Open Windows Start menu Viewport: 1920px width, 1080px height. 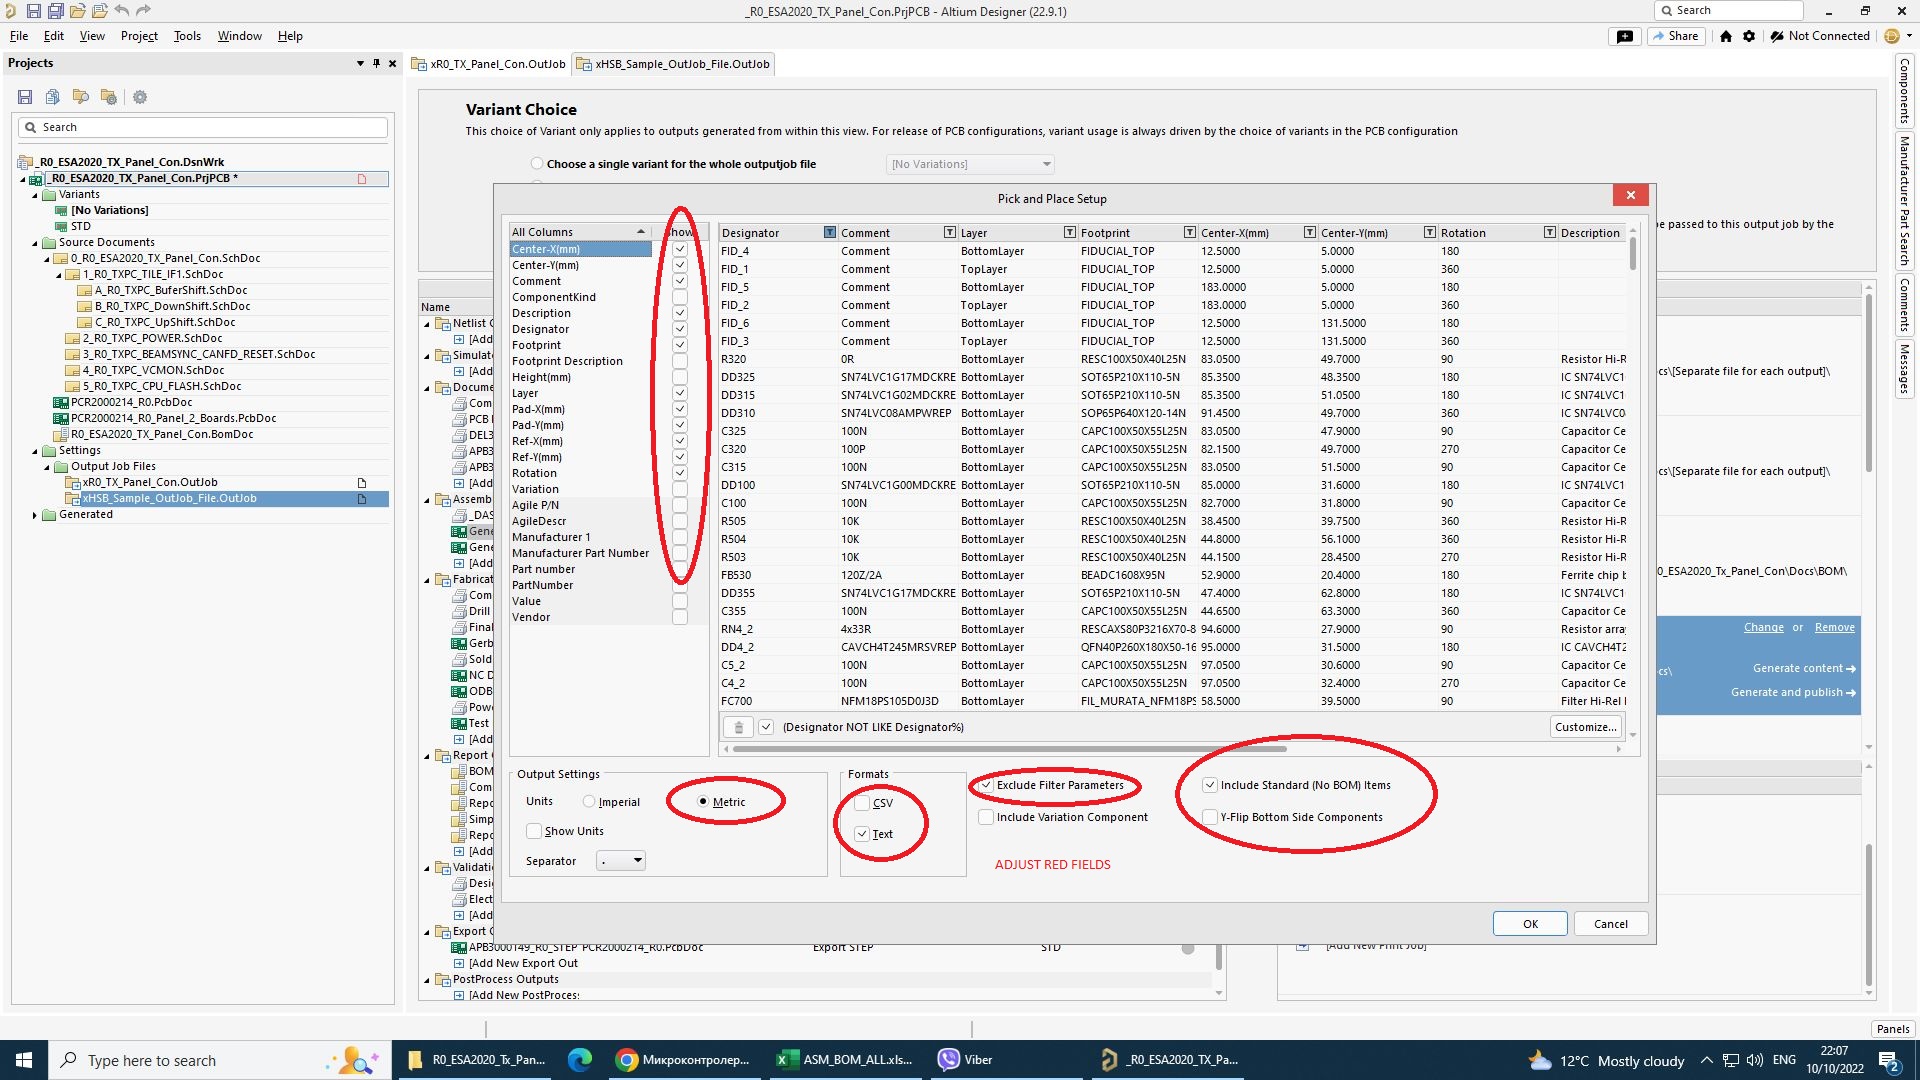(x=24, y=1060)
